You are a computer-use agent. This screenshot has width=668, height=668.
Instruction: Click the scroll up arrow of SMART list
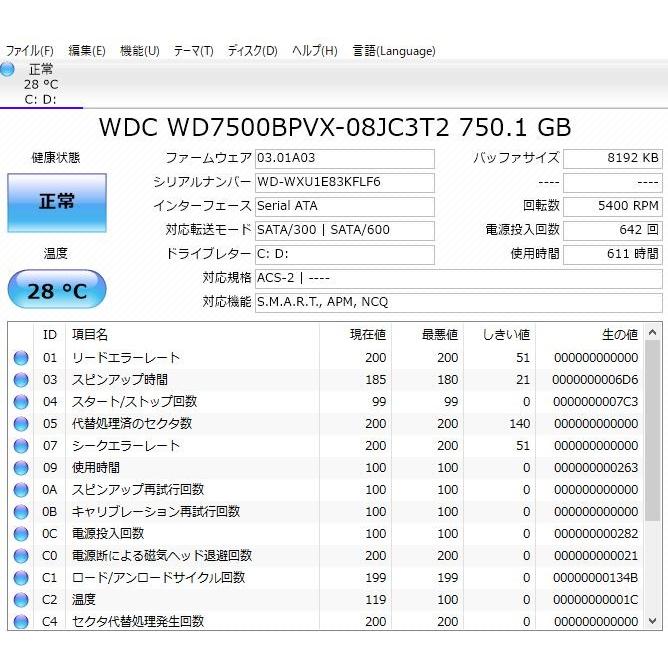653,332
